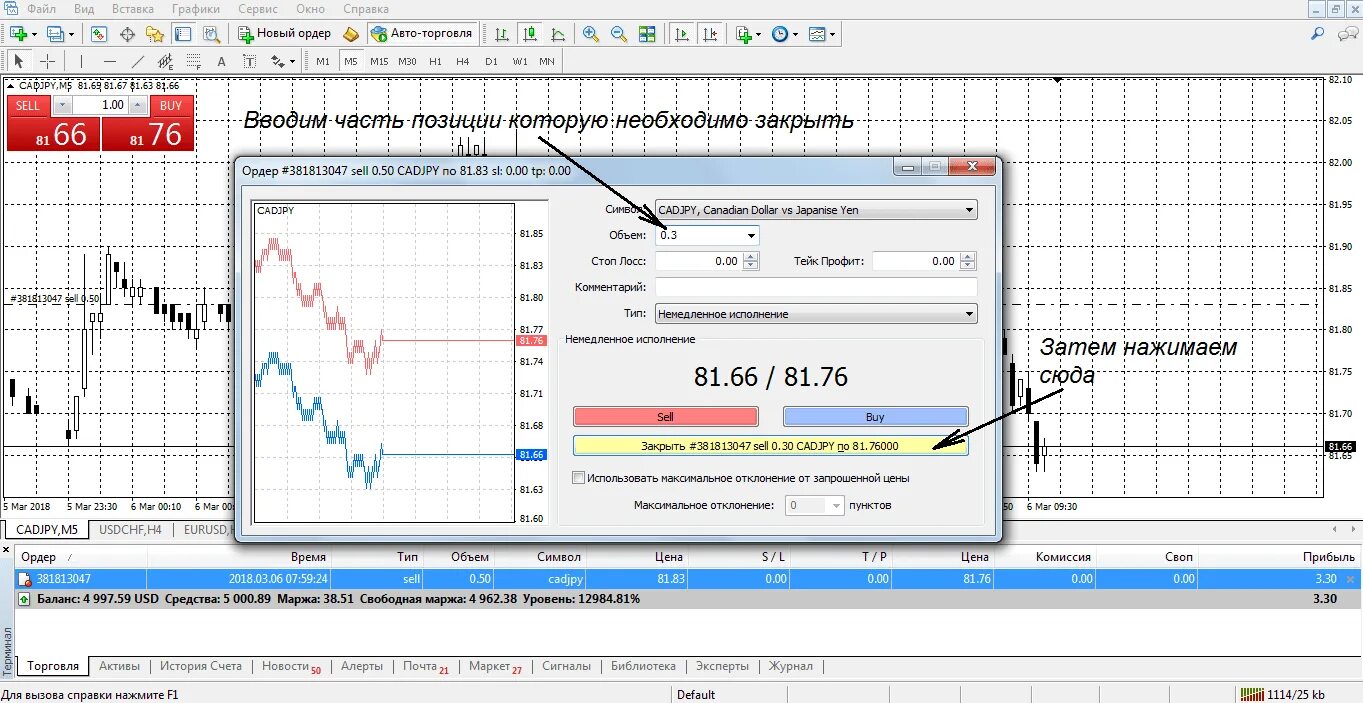Toggle the Авто-торговля button
Image resolution: width=1363 pixels, height=703 pixels.
421,34
